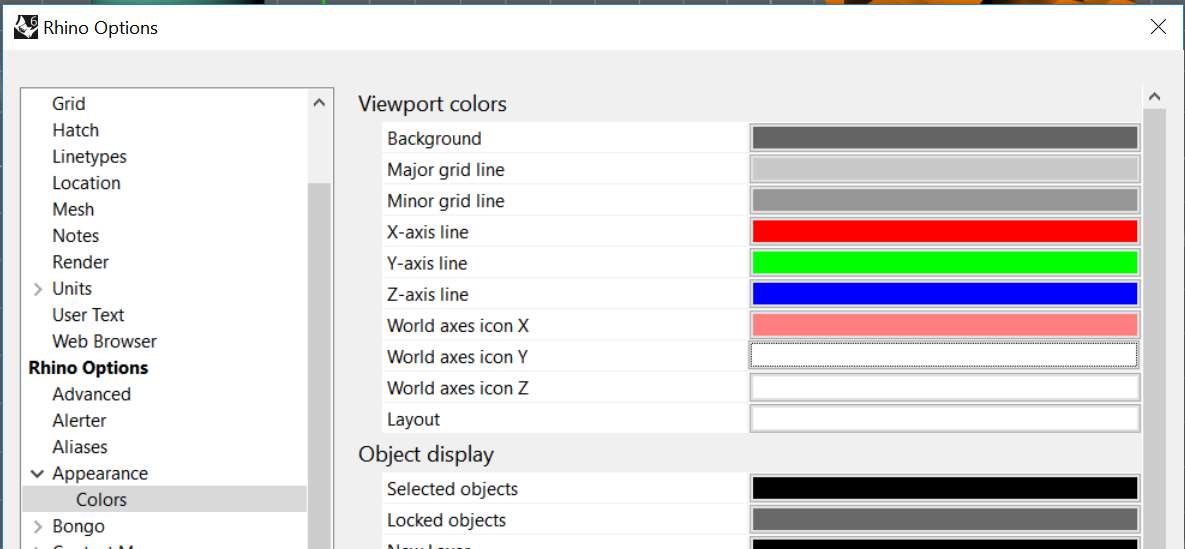Open the green Y-axis line swatch
The image size is (1185, 549).
945,262
